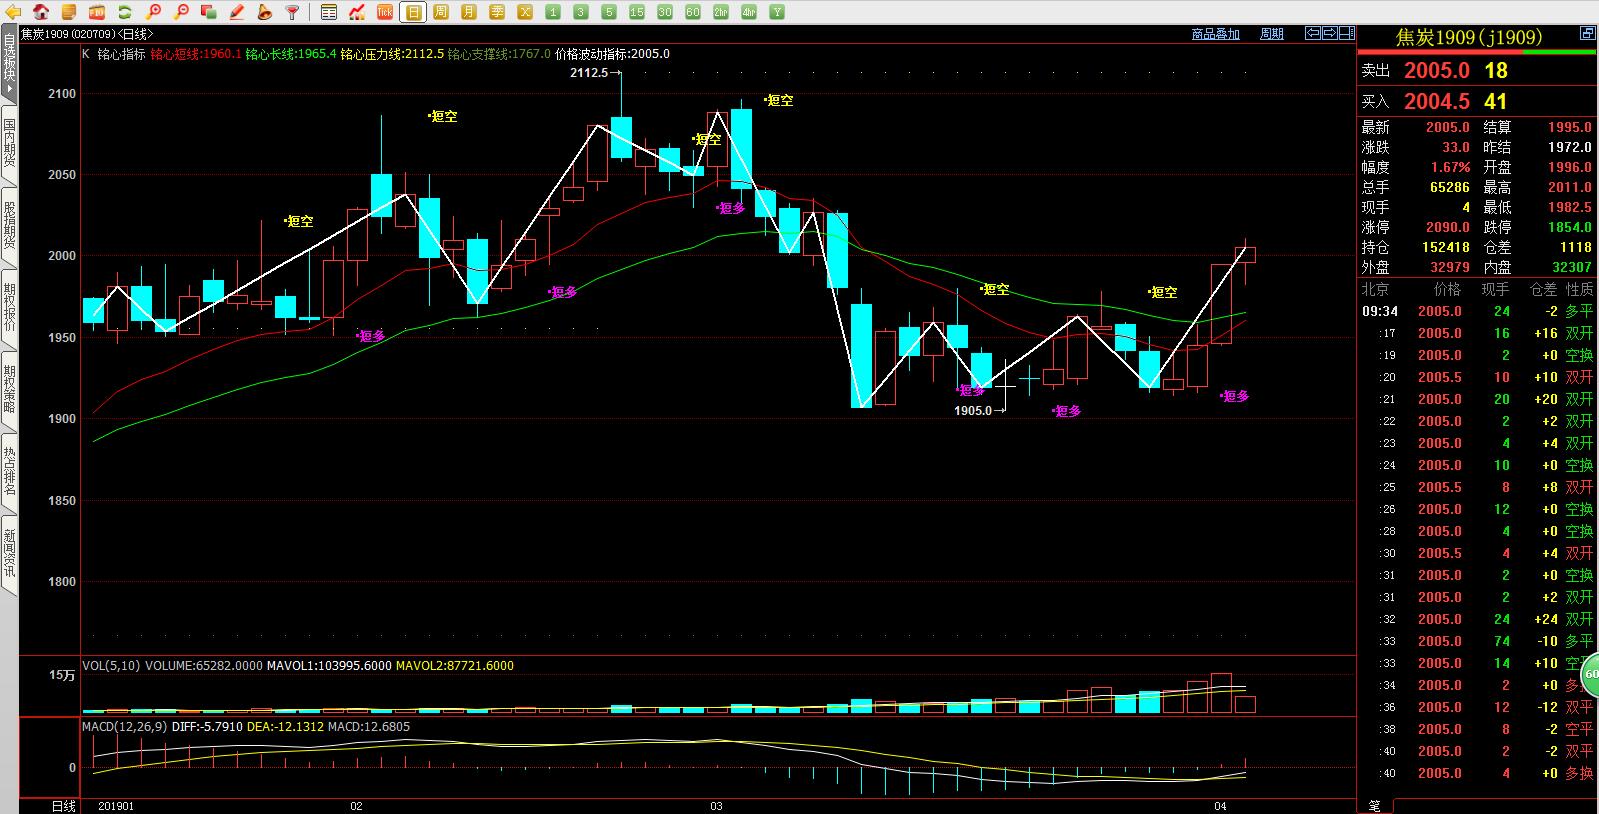Select 3-minute period button

(x=581, y=12)
